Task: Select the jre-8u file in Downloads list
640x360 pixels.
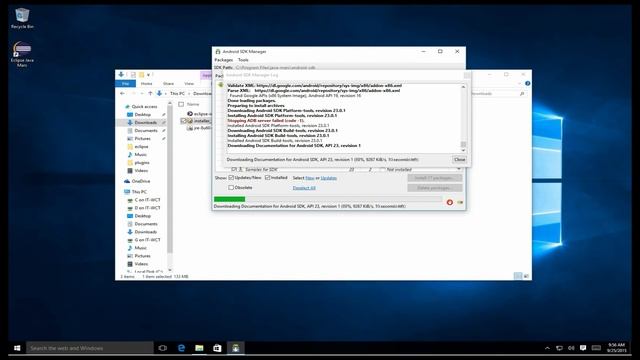Action: 199,128
